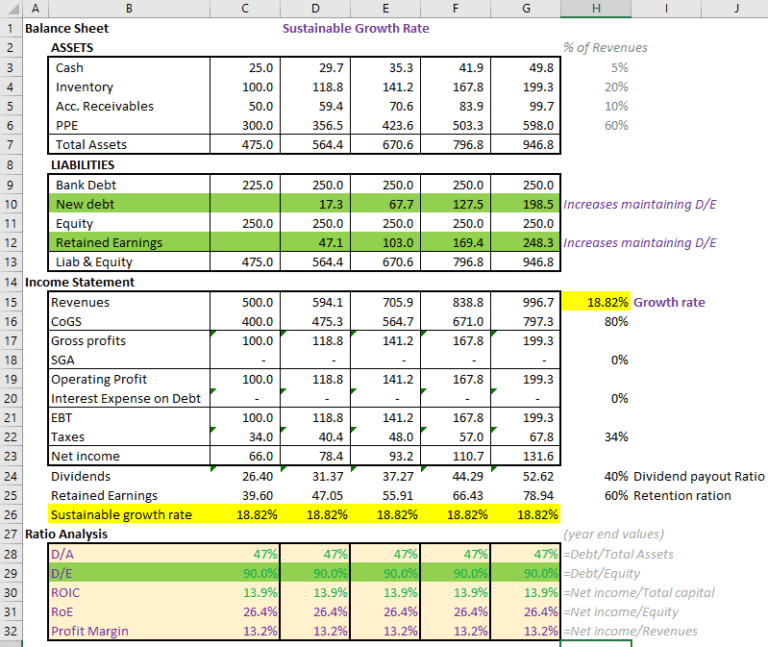Select column F header
This screenshot has height=647, width=768.
(456, 8)
